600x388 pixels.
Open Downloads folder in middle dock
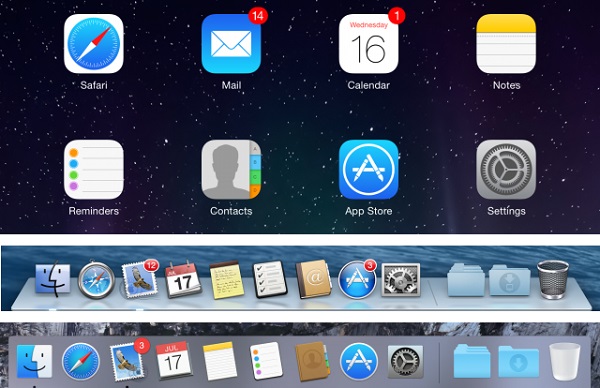point(509,280)
